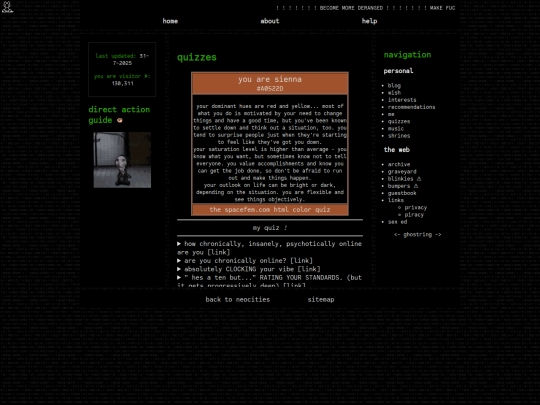
Task: Click the 'navigation' sidebar heading
Action: (x=407, y=55)
